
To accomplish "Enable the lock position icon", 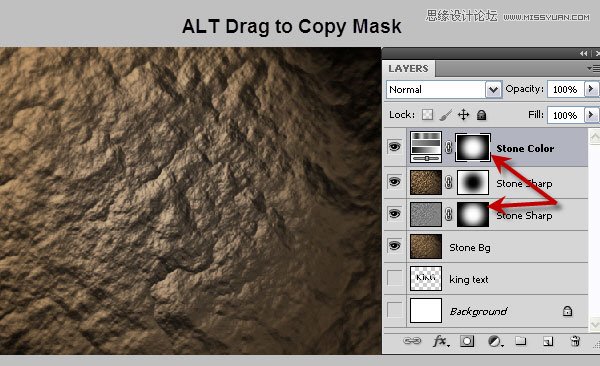I will pyautogui.click(x=463, y=114).
